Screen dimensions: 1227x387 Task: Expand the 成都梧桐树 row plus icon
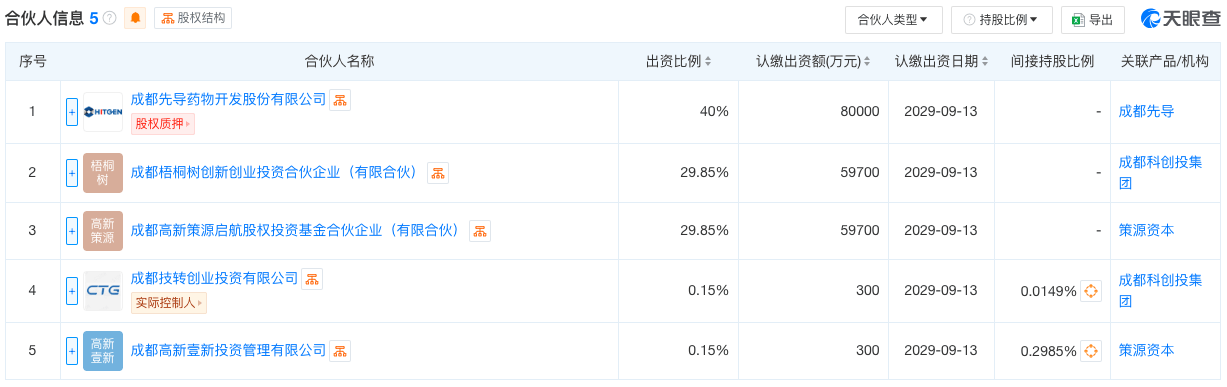[72, 173]
